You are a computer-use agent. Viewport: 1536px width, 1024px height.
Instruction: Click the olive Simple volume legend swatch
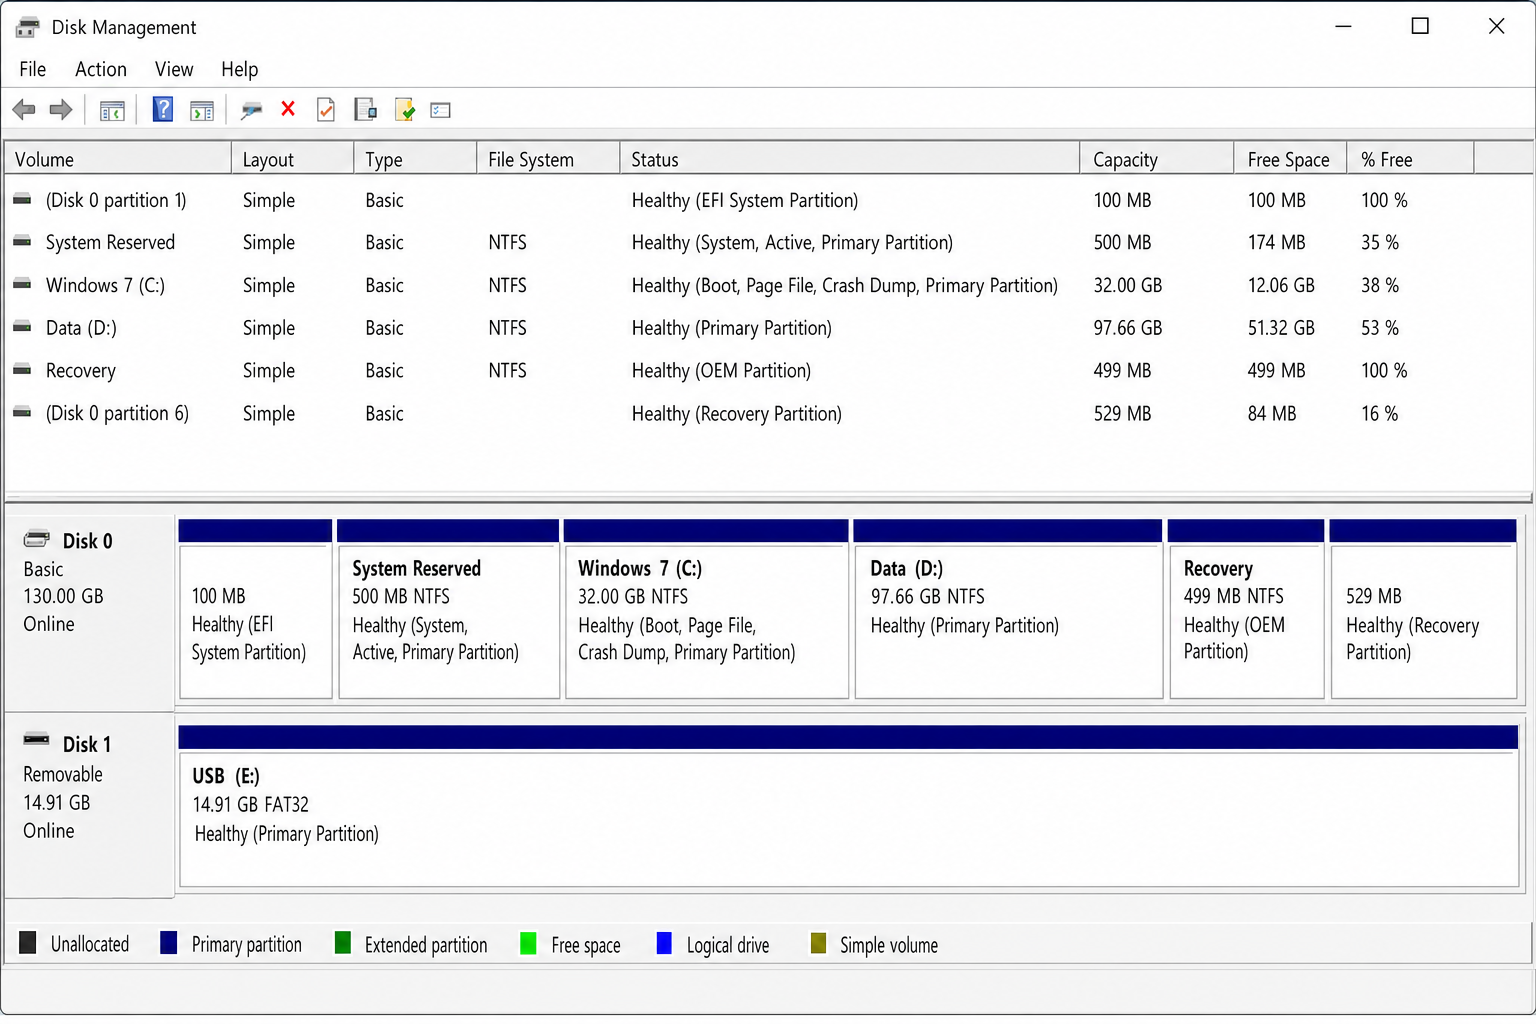click(x=818, y=943)
